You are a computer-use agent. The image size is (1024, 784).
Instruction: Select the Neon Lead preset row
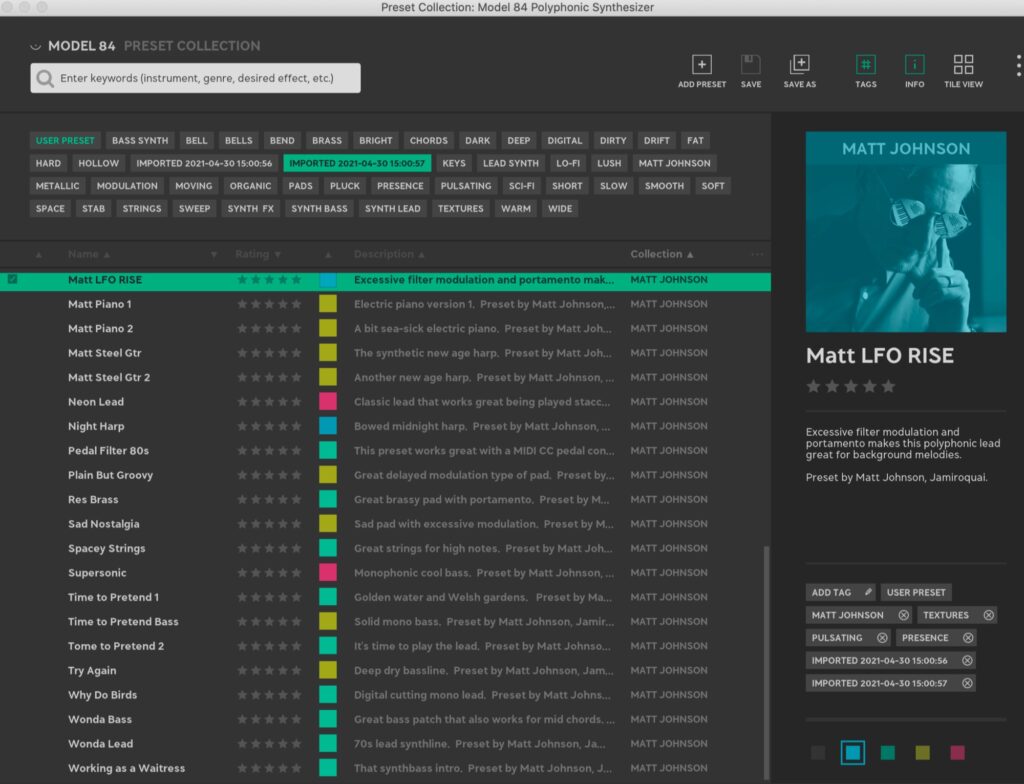pyautogui.click(x=96, y=402)
